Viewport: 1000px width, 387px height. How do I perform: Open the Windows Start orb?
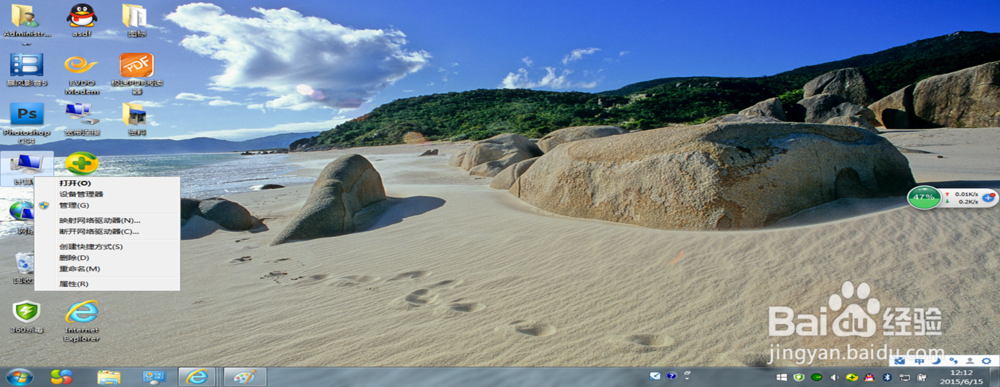19,377
